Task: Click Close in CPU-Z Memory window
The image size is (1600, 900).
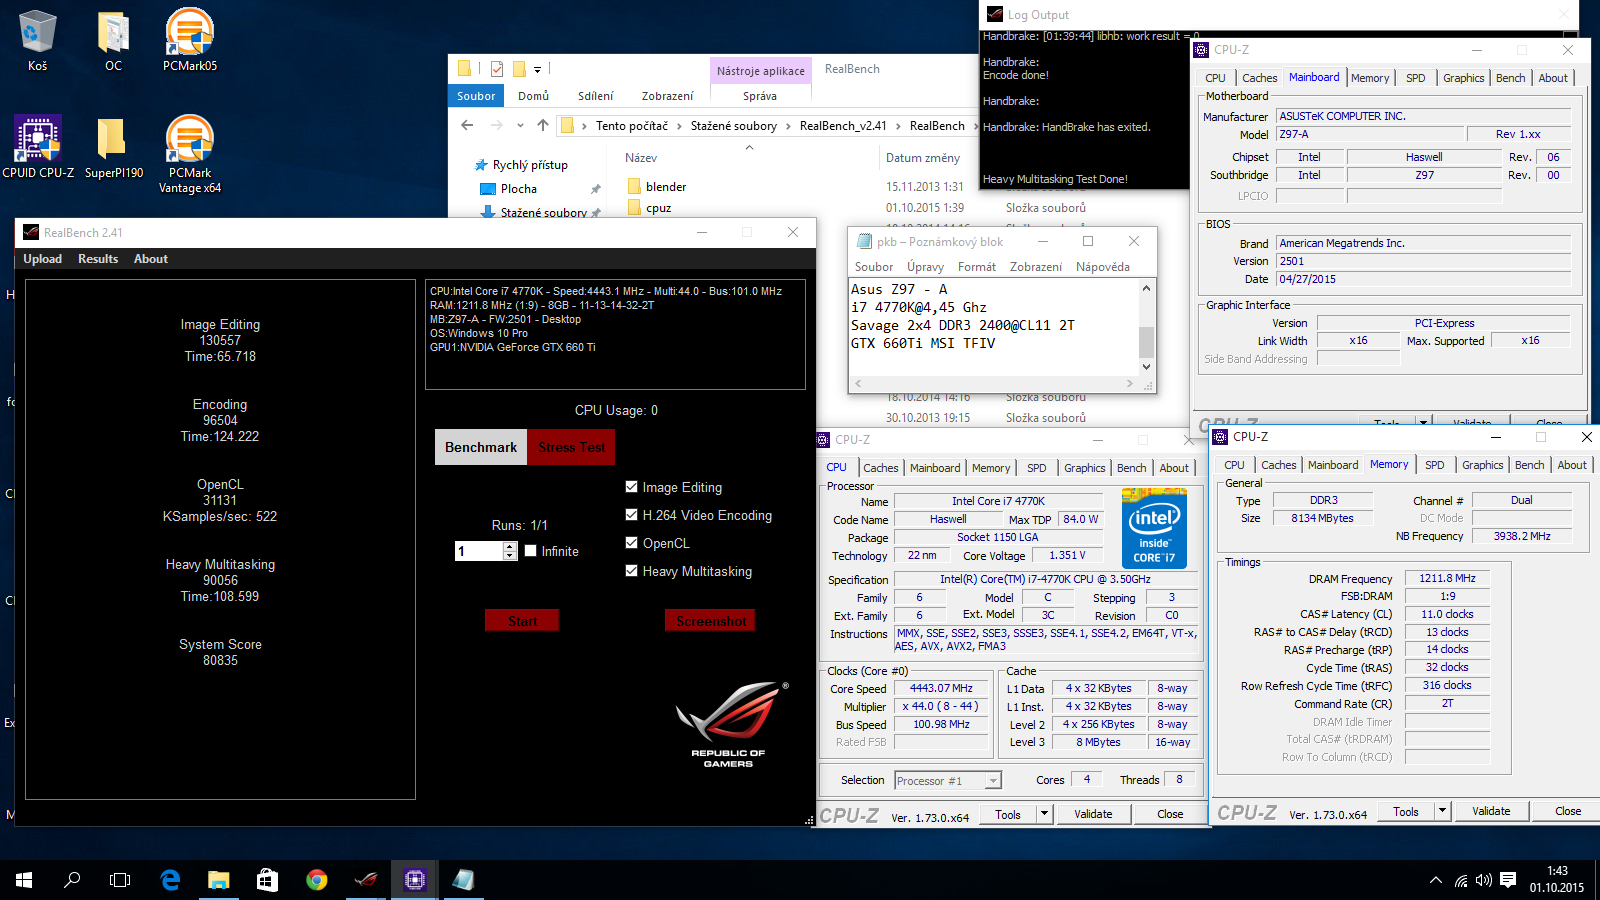Action: click(1568, 811)
